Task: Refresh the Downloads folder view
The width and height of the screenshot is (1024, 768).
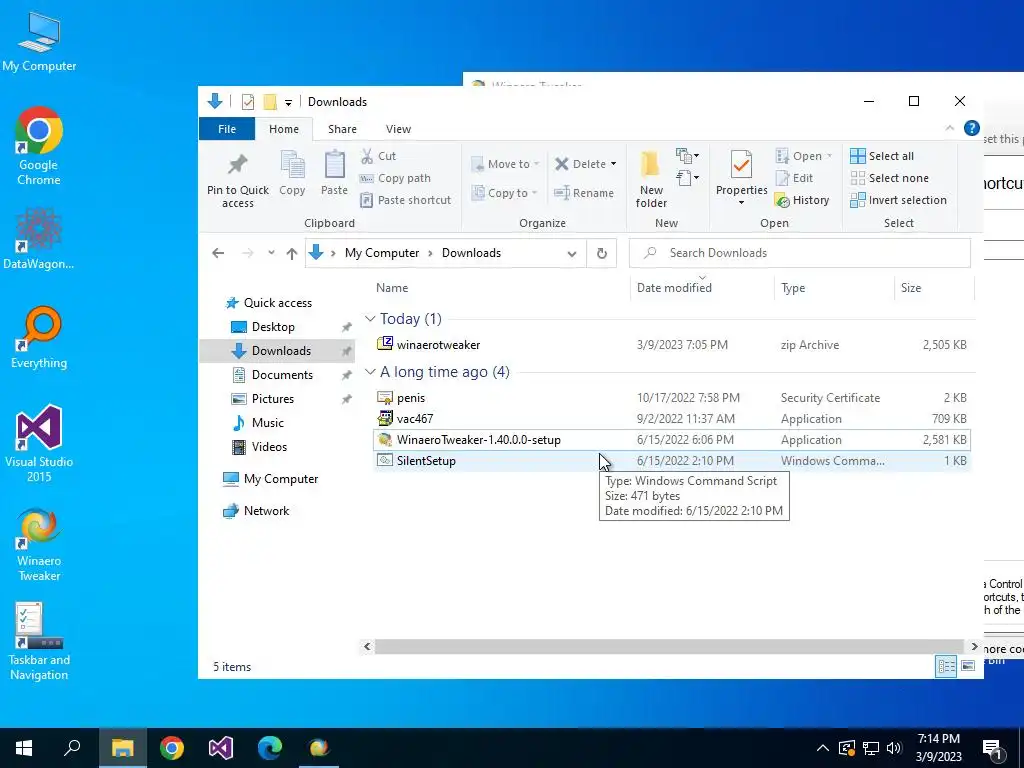Action: [x=601, y=253]
